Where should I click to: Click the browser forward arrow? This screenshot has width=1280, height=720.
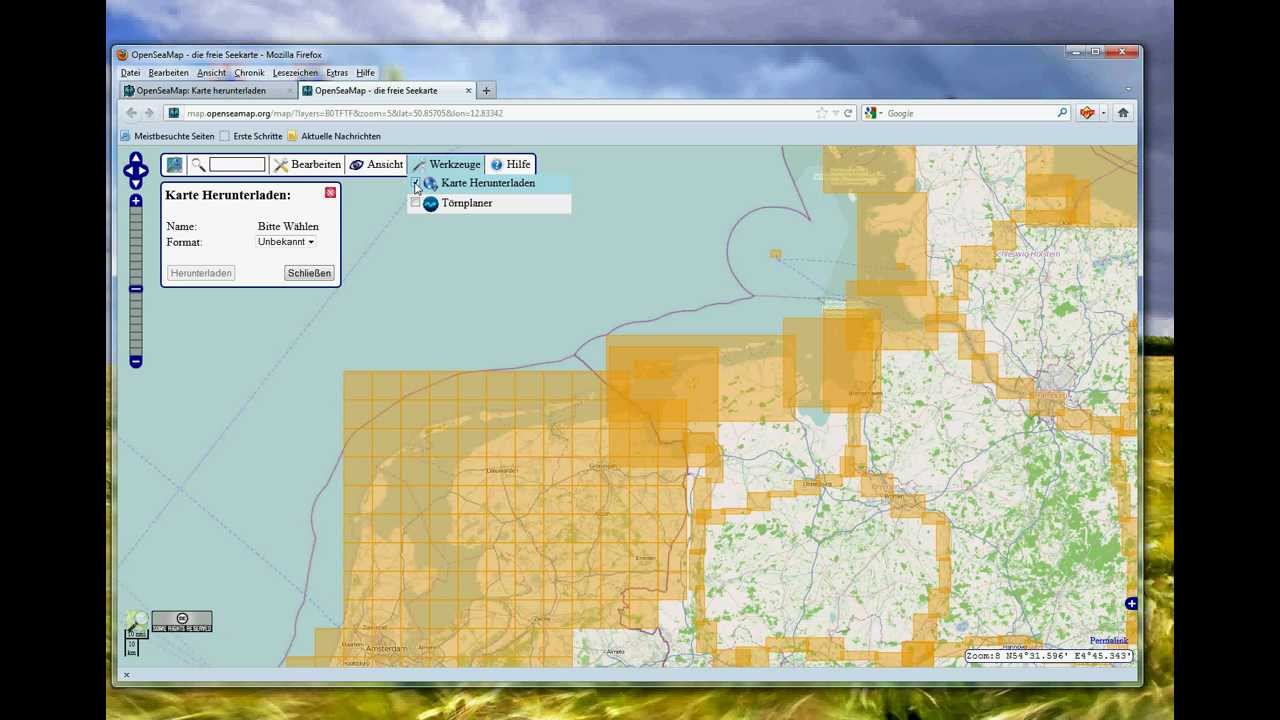(x=149, y=113)
